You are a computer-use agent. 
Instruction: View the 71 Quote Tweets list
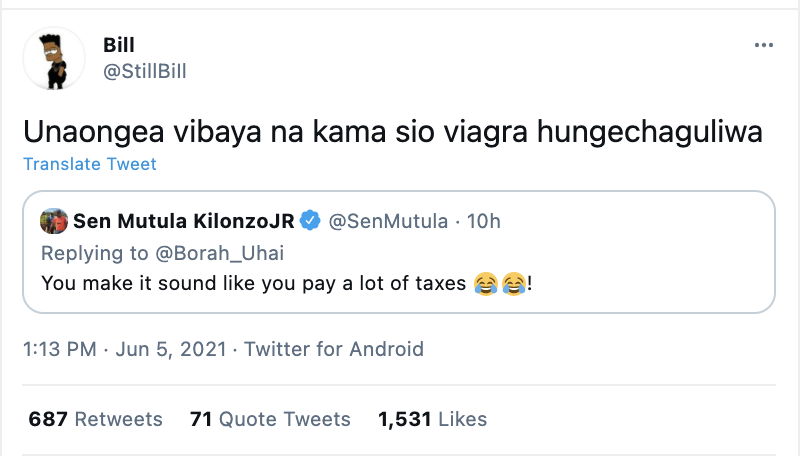point(270,419)
